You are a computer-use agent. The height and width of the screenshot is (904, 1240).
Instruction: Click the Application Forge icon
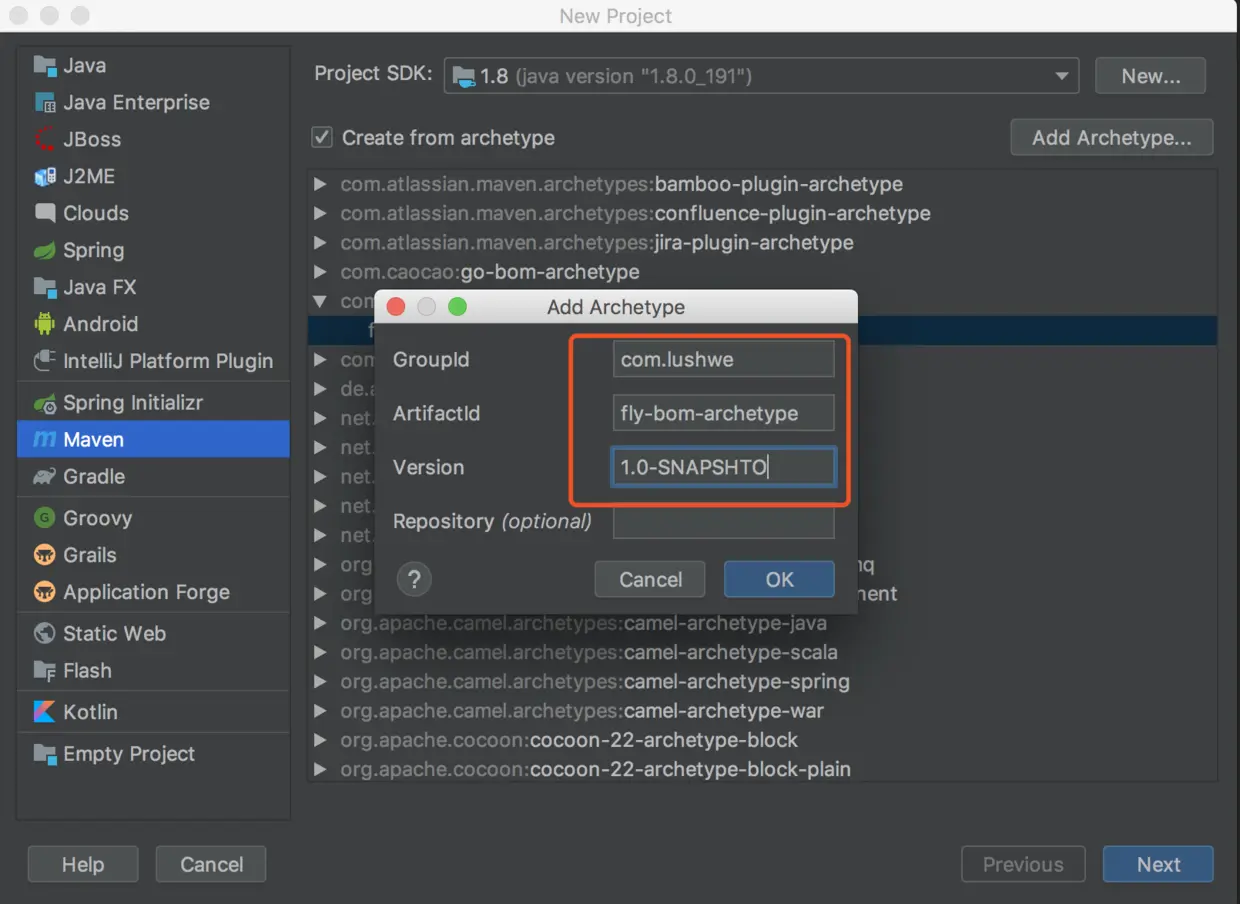45,592
